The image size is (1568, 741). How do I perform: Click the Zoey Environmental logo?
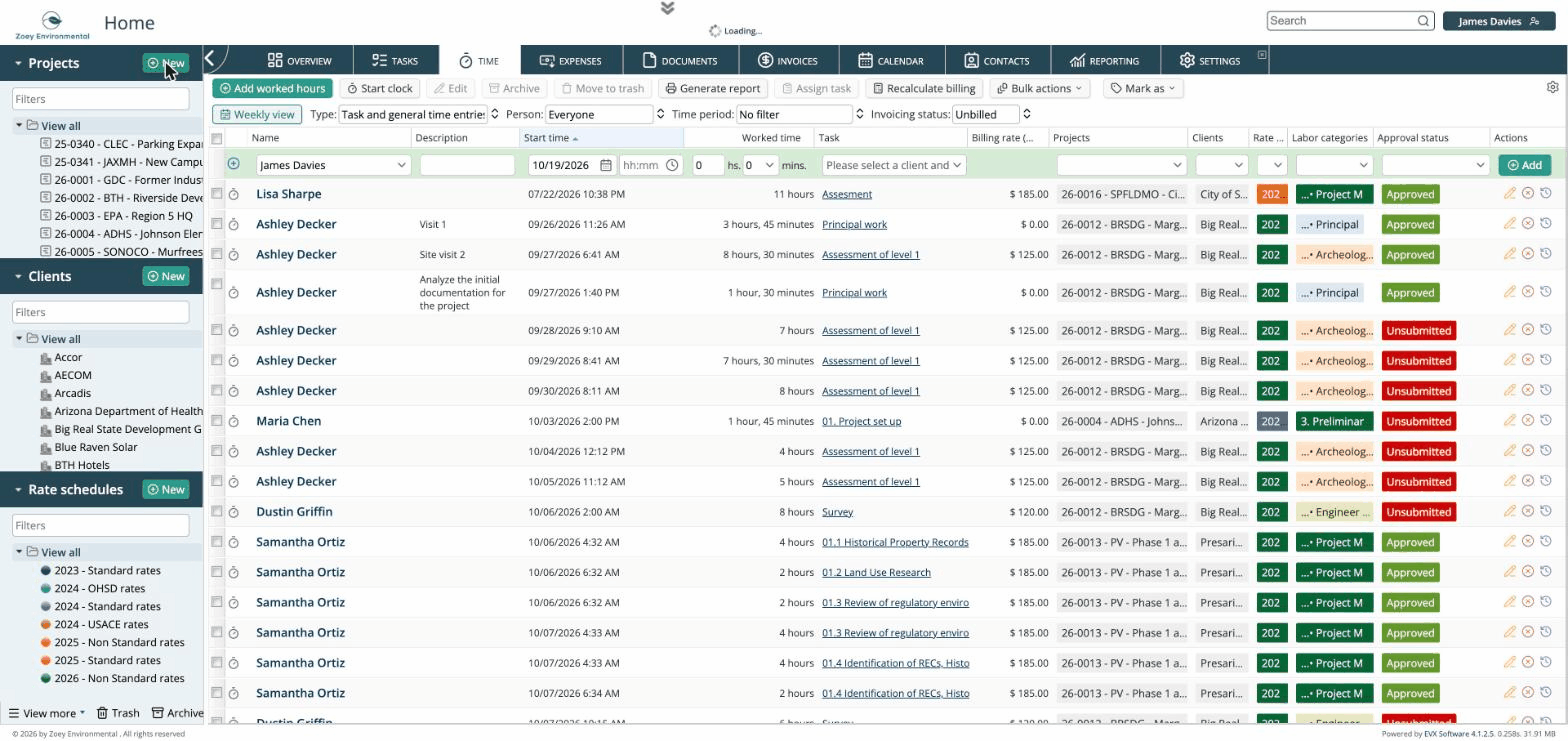[52, 23]
